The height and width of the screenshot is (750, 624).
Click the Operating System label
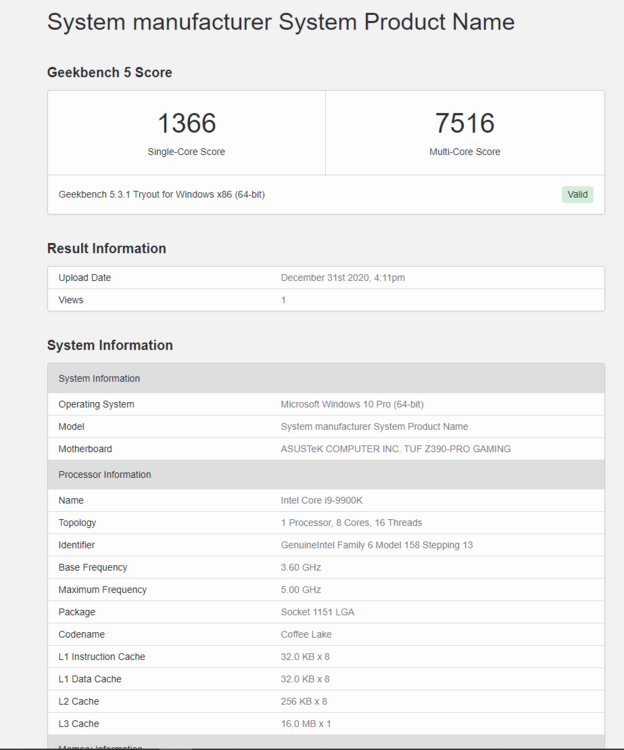tap(96, 404)
